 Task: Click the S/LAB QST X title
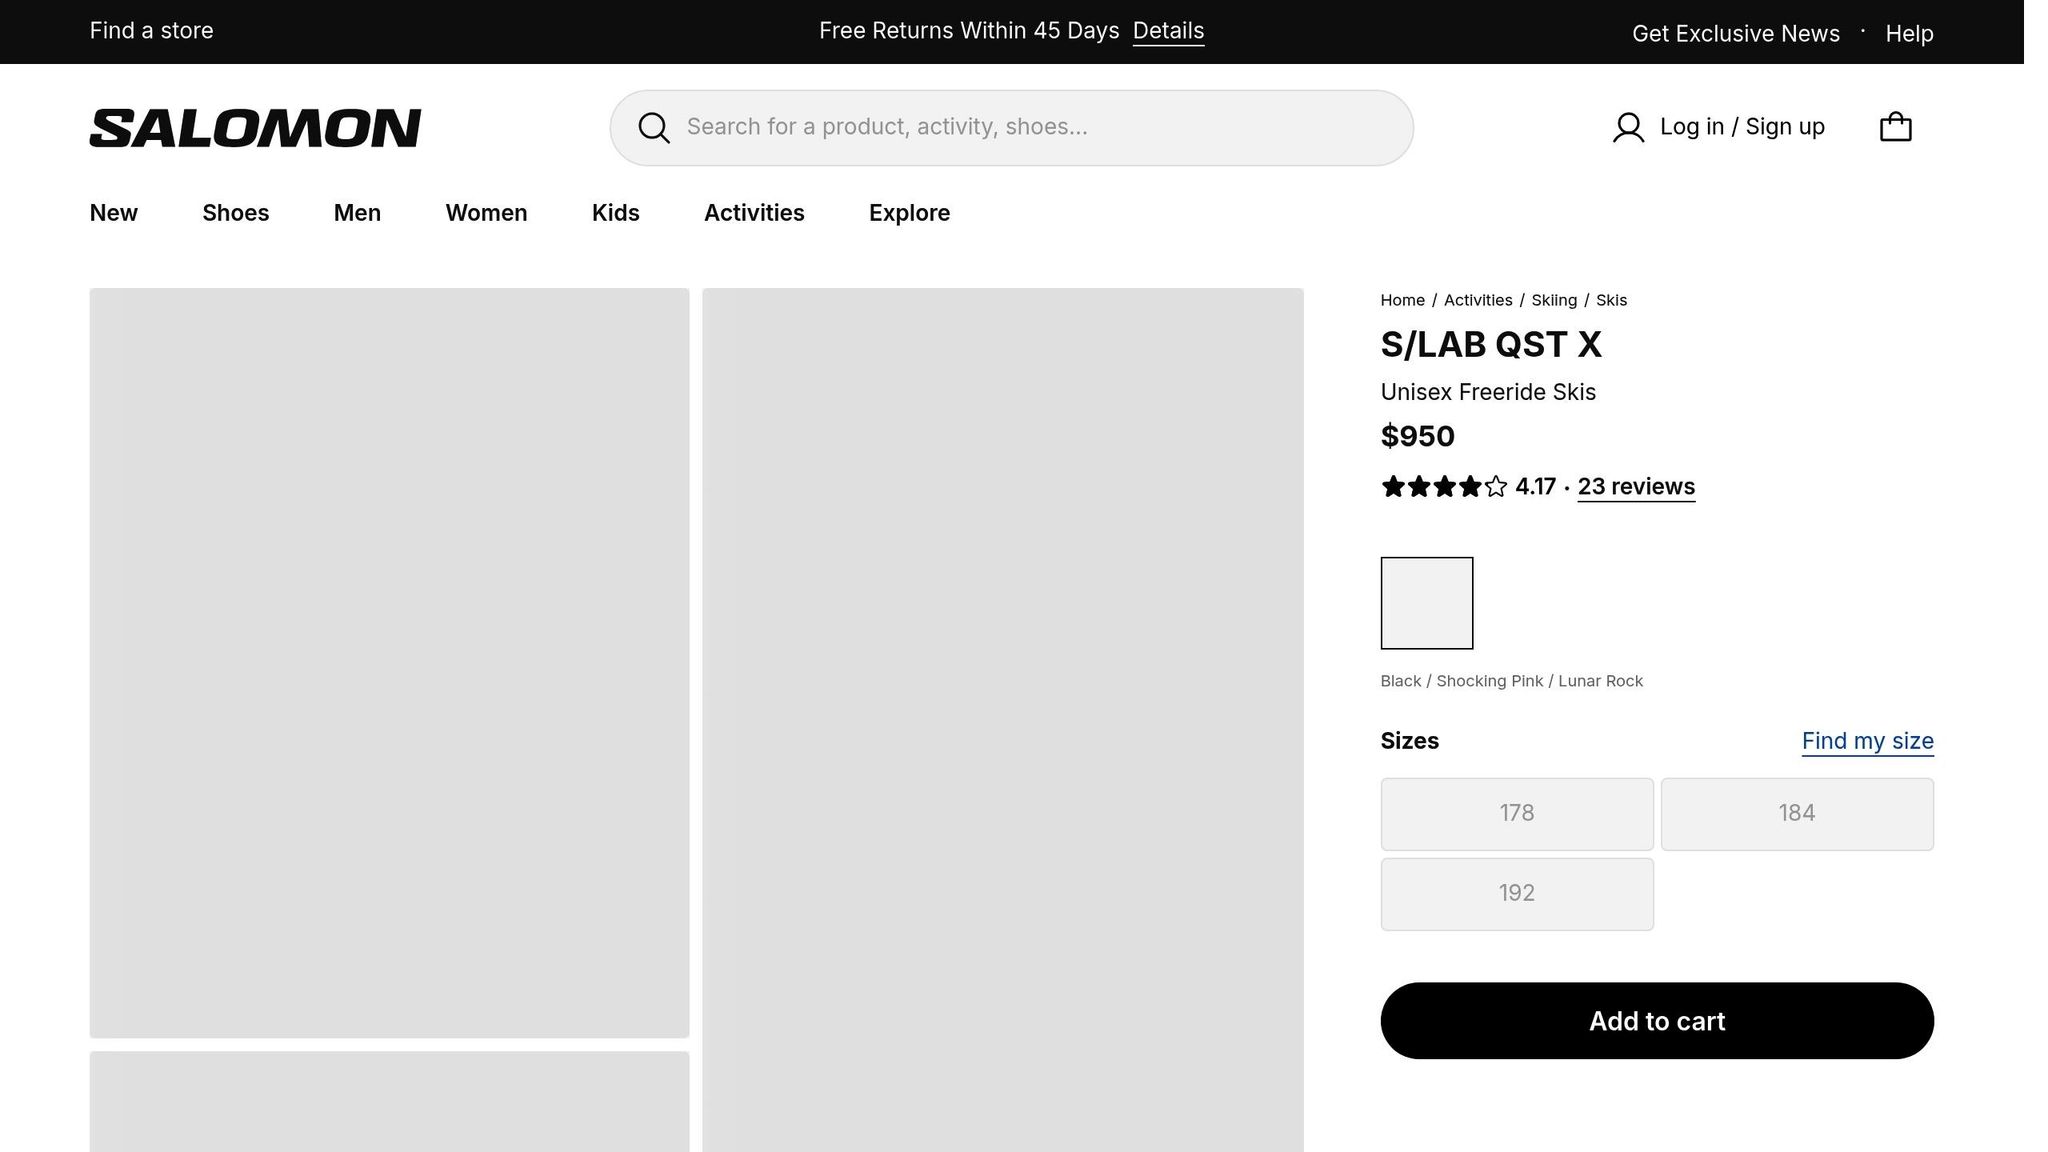click(1490, 345)
